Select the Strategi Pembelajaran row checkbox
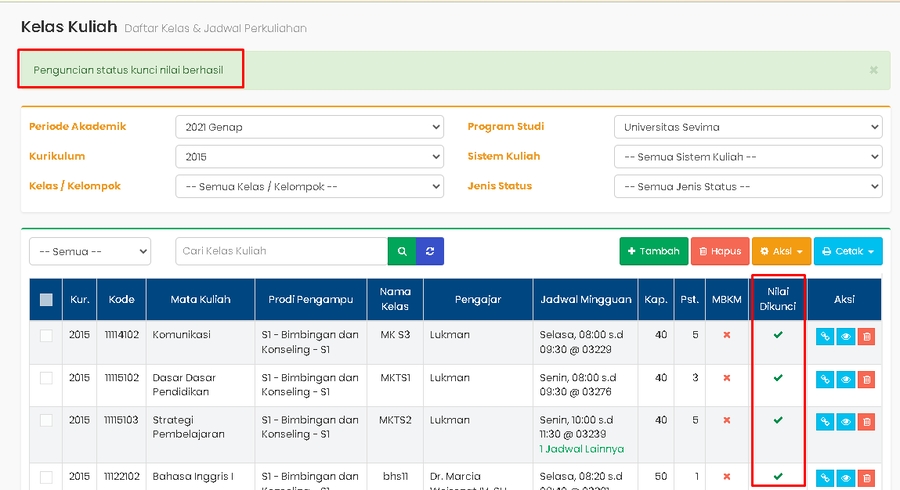Screen dimensions: 900x490 tap(47, 421)
